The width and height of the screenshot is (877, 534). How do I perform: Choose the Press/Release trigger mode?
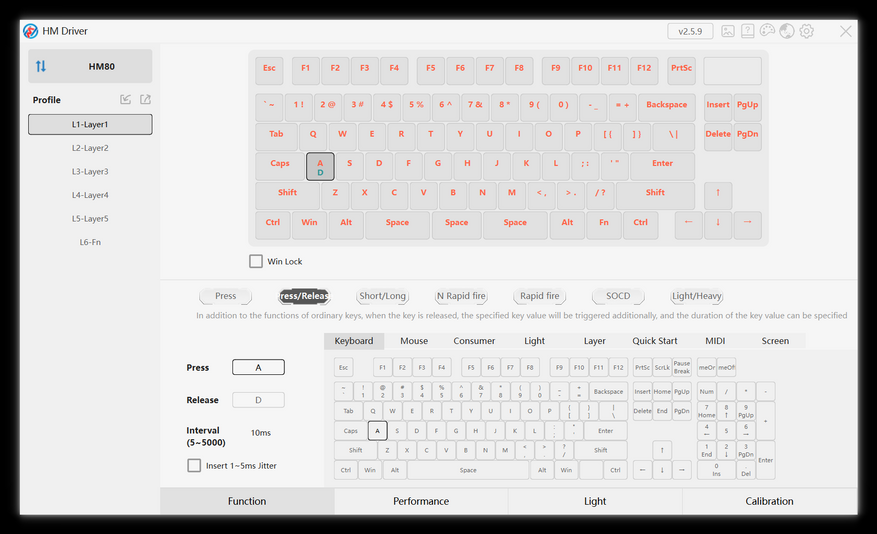pyautogui.click(x=304, y=296)
